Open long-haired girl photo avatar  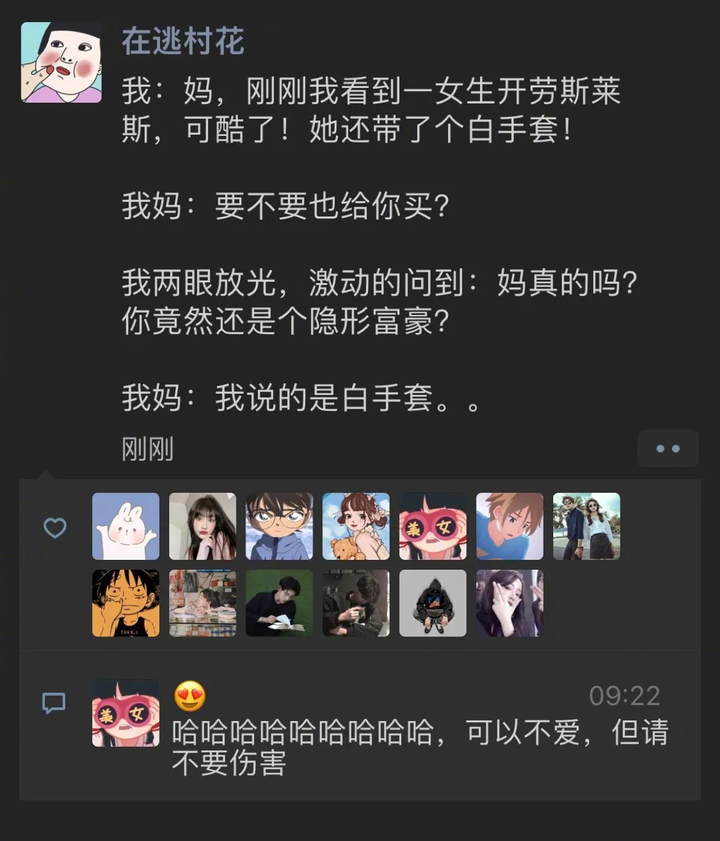(x=202, y=526)
